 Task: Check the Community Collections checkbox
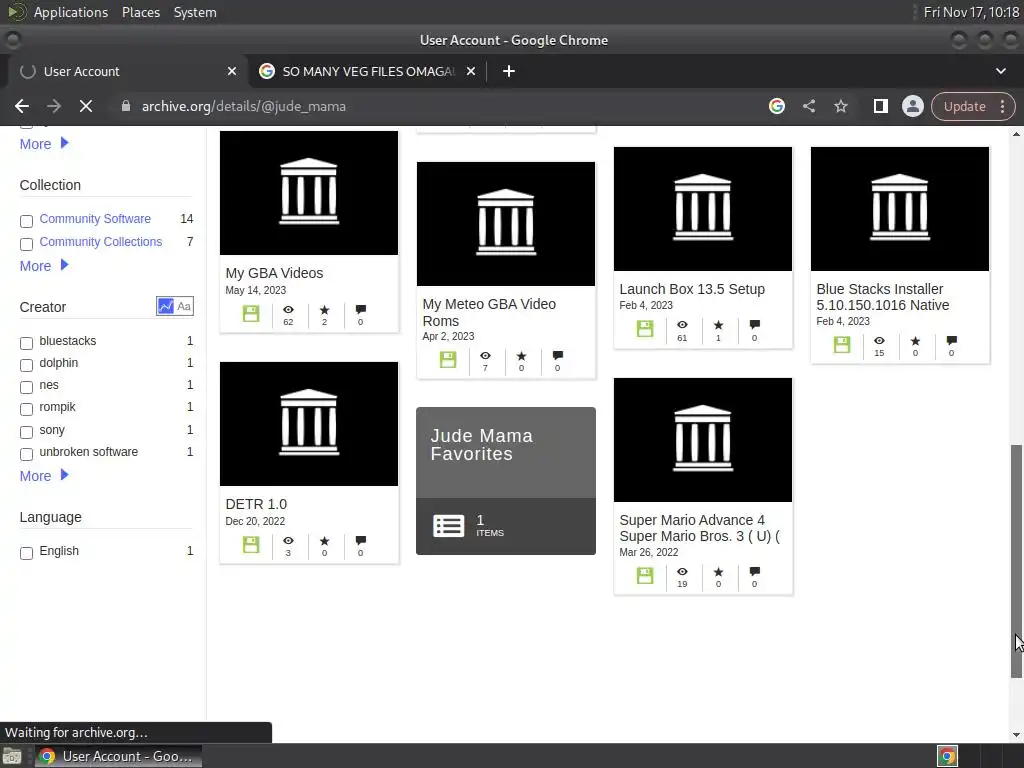[x=26, y=244]
